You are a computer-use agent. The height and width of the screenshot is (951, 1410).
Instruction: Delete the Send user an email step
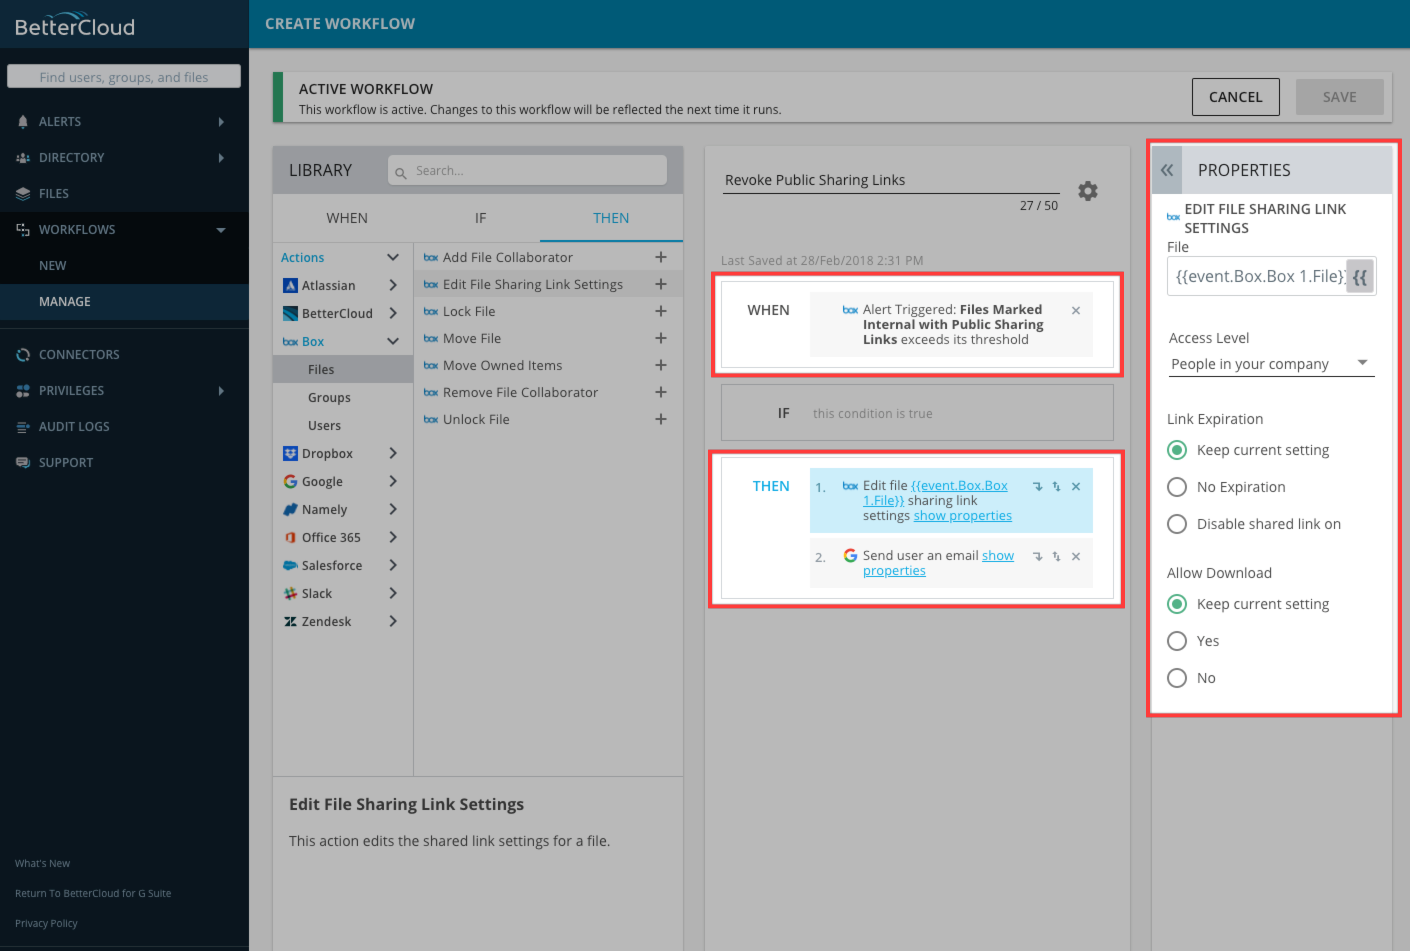coord(1076,557)
